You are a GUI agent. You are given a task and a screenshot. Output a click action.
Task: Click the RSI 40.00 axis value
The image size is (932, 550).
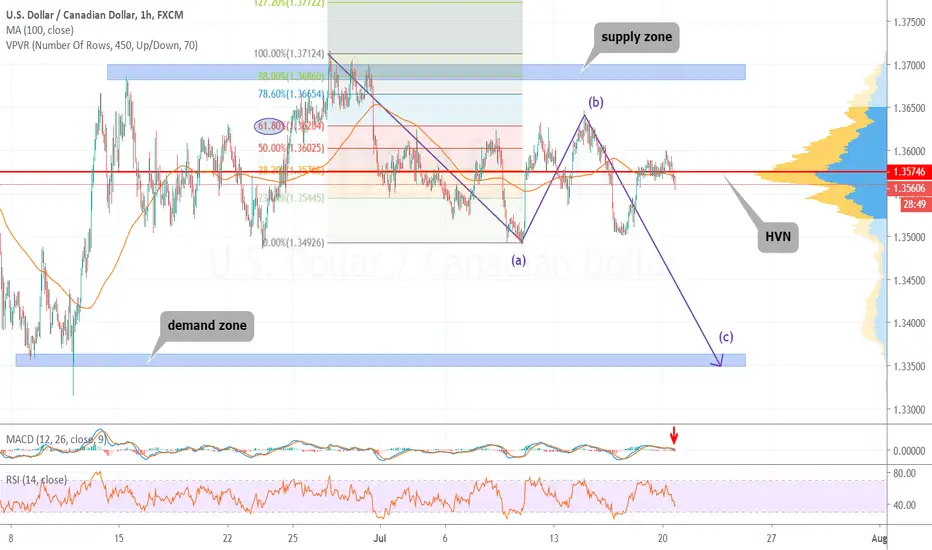pos(905,505)
